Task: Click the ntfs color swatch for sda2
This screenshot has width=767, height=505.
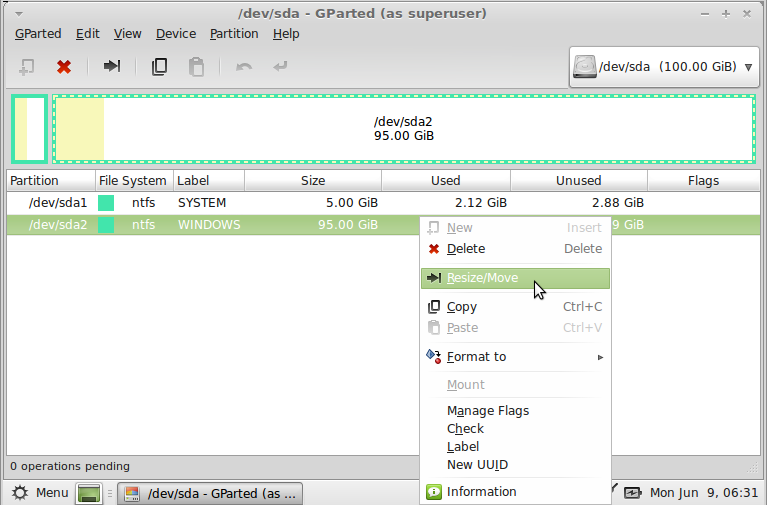Action: coord(106,225)
